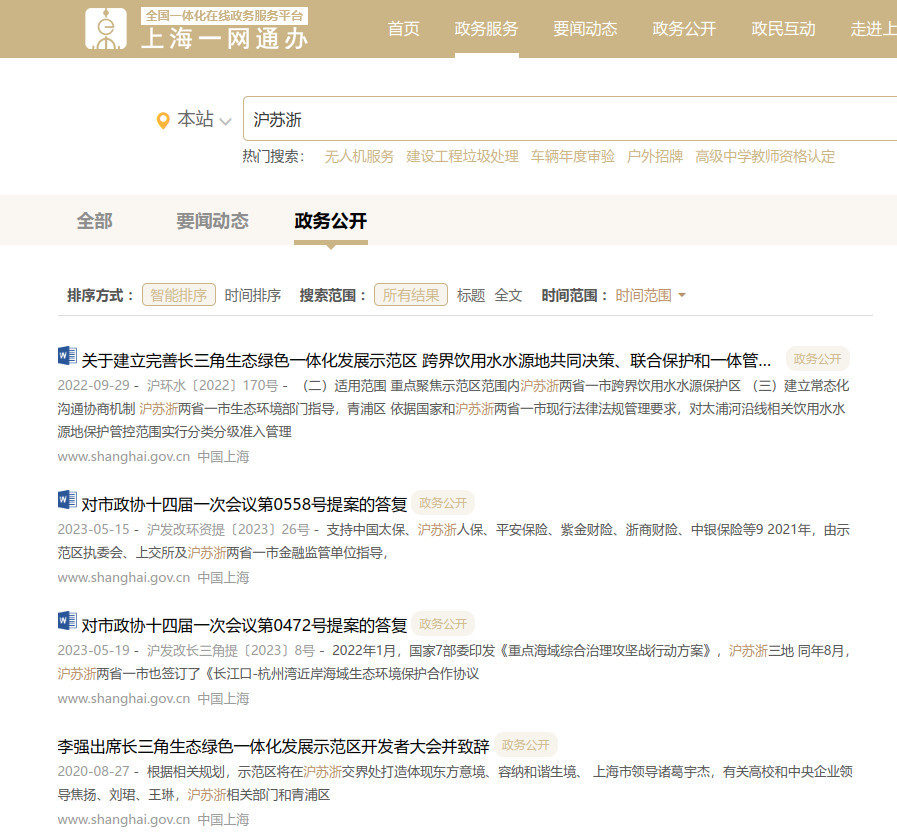The image size is (897, 833).
Task: Select 智能排序 sort option
Action: coord(179,295)
